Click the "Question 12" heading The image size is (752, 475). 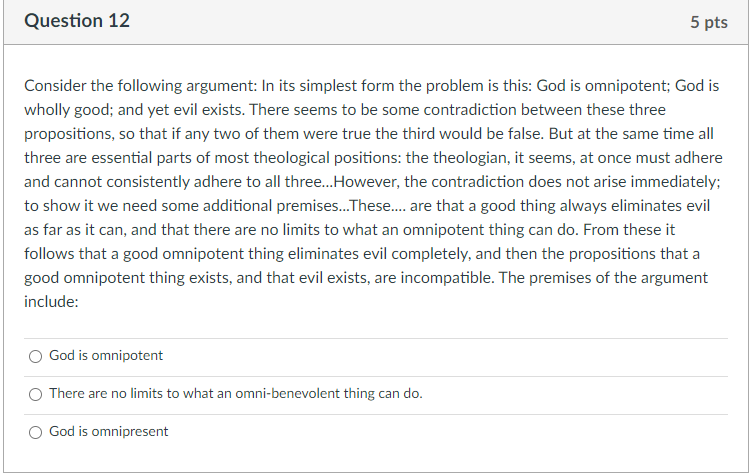[x=77, y=21]
